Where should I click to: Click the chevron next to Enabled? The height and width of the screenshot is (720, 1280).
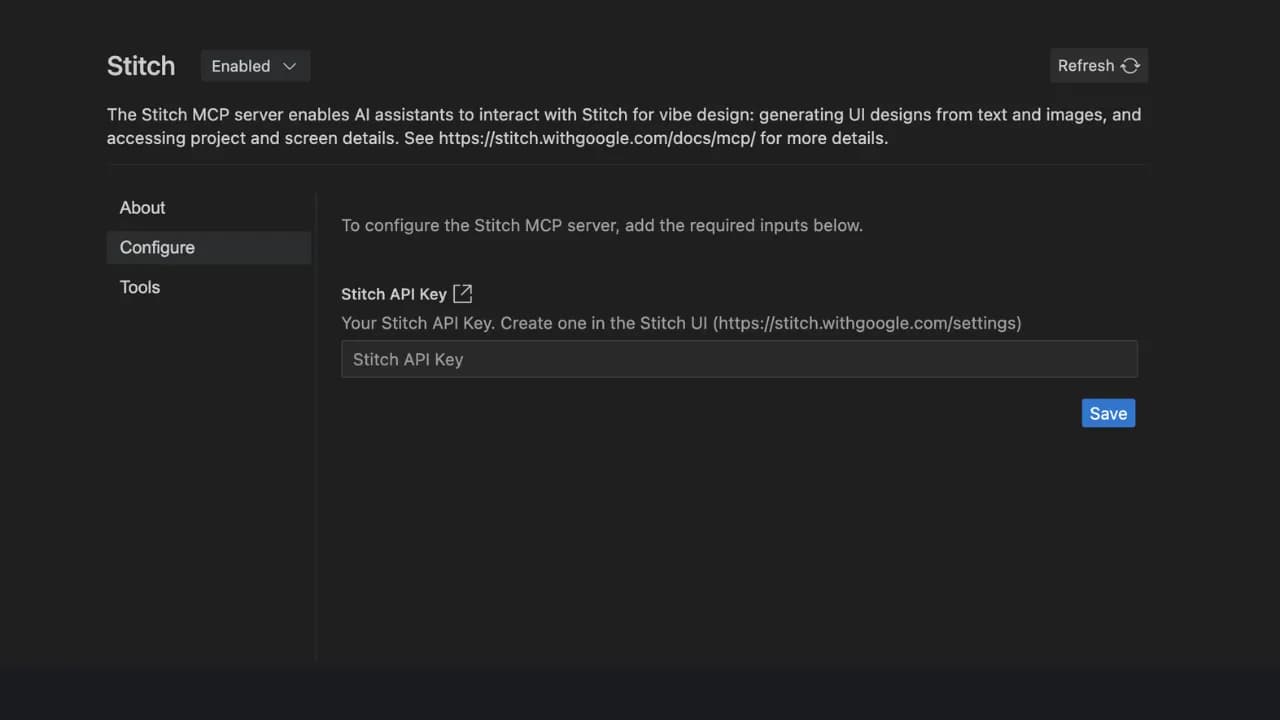pos(289,66)
